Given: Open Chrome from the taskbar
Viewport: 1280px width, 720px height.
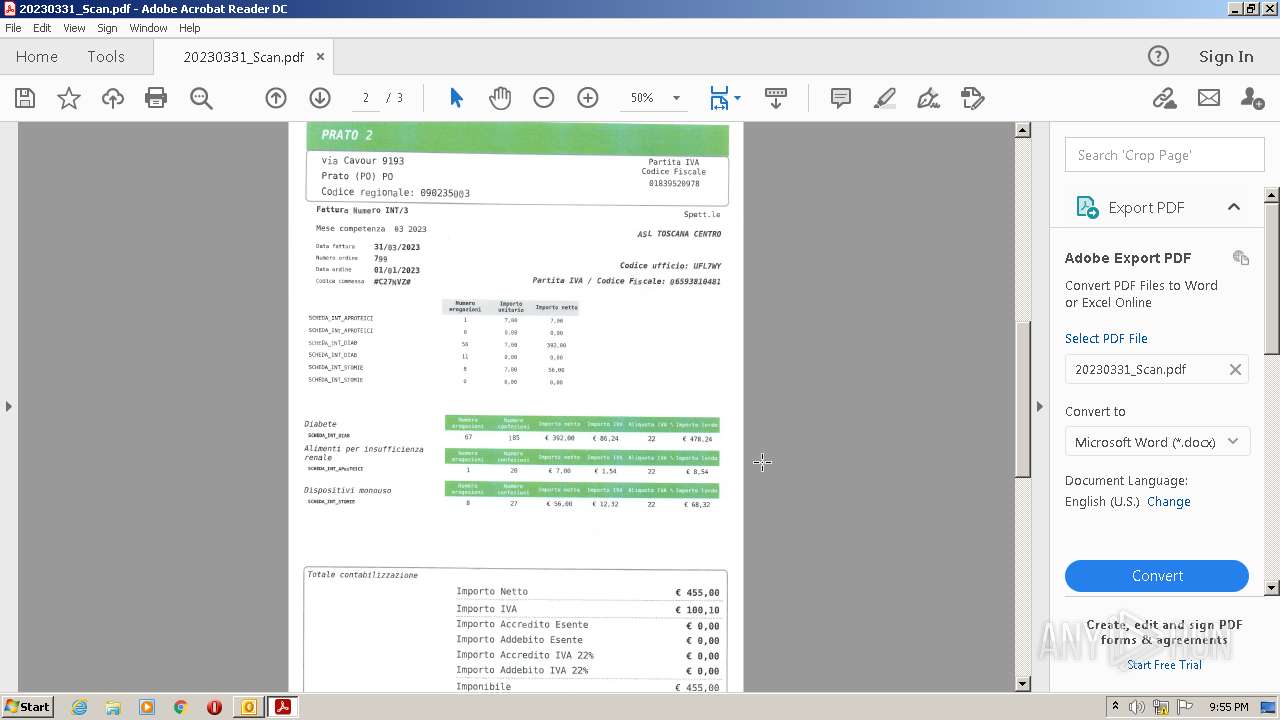Looking at the screenshot, I should click(181, 707).
